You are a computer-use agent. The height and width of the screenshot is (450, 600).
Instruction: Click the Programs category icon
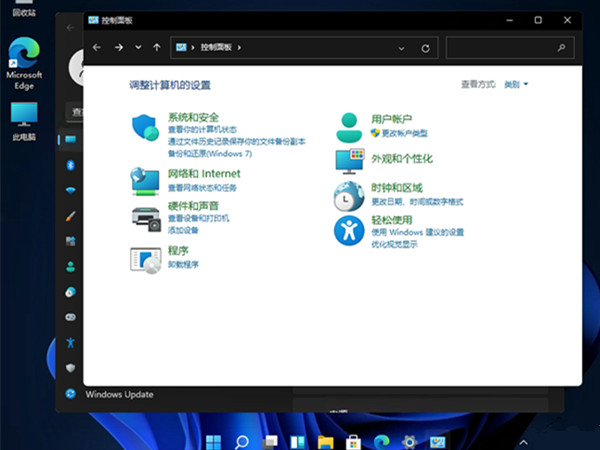click(x=146, y=259)
